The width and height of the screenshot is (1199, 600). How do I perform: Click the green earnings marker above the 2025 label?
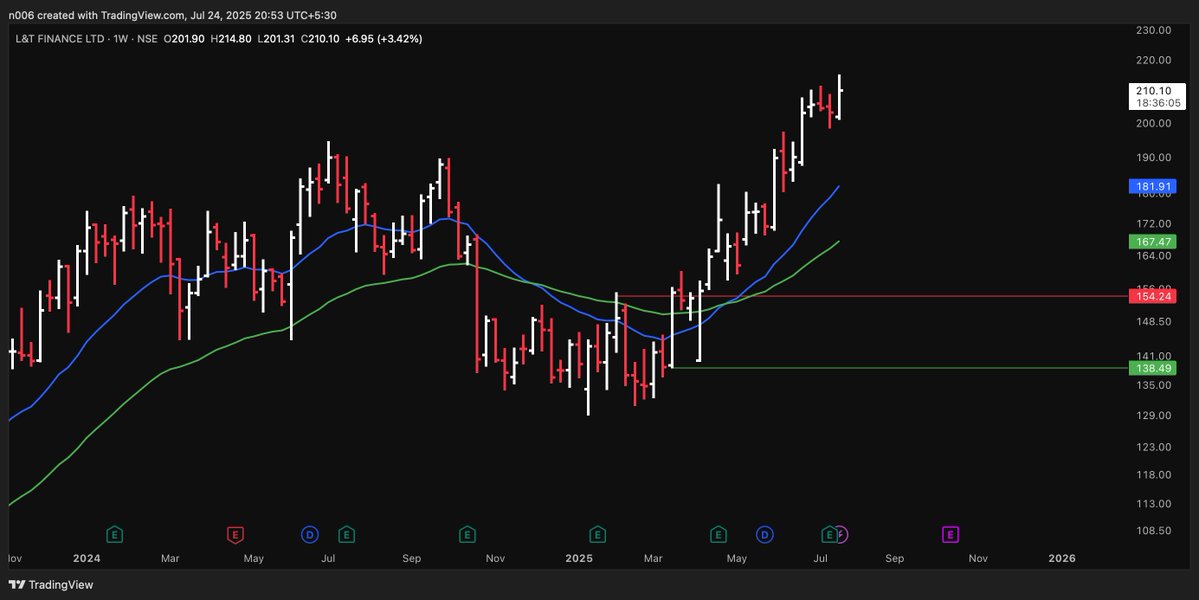tap(598, 534)
